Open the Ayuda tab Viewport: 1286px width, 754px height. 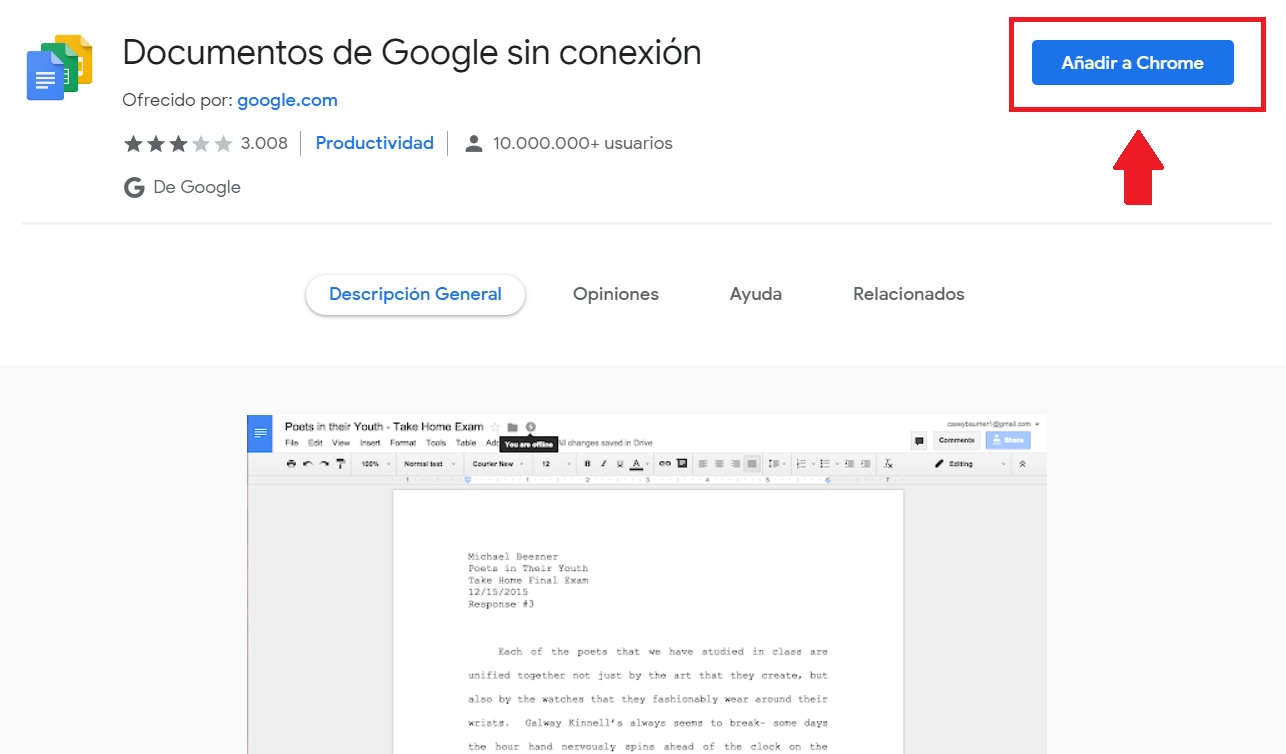pyautogui.click(x=756, y=294)
